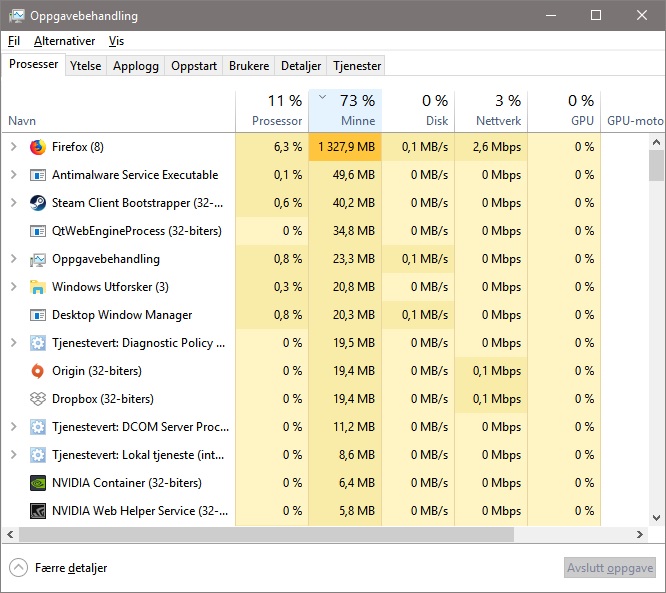This screenshot has height=593, width=666.
Task: Click the Dropbox process icon
Action: 38,399
